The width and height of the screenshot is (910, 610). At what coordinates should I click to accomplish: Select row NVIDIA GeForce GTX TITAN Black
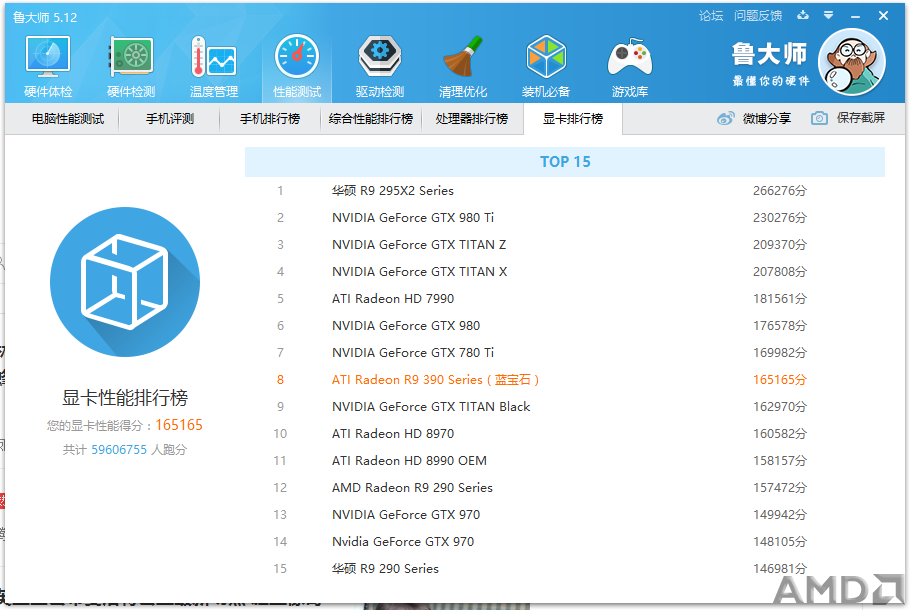565,406
